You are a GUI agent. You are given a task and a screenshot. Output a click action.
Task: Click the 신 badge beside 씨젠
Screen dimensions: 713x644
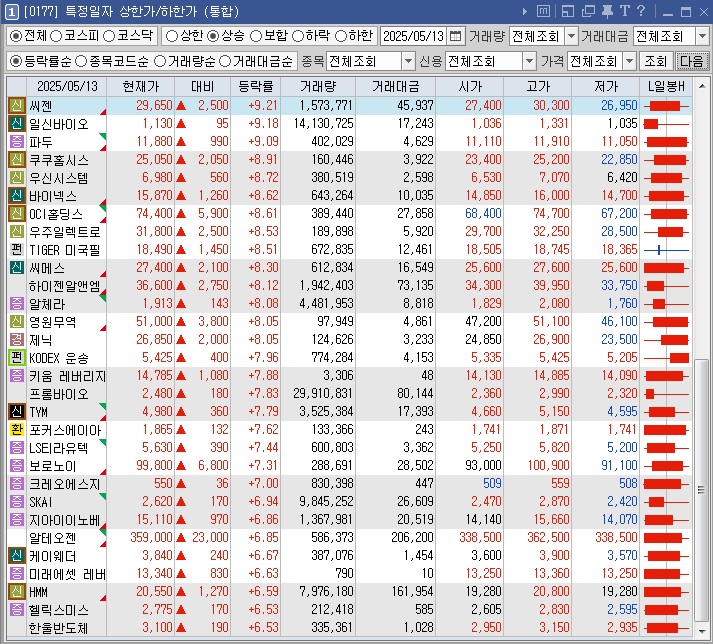(16, 106)
